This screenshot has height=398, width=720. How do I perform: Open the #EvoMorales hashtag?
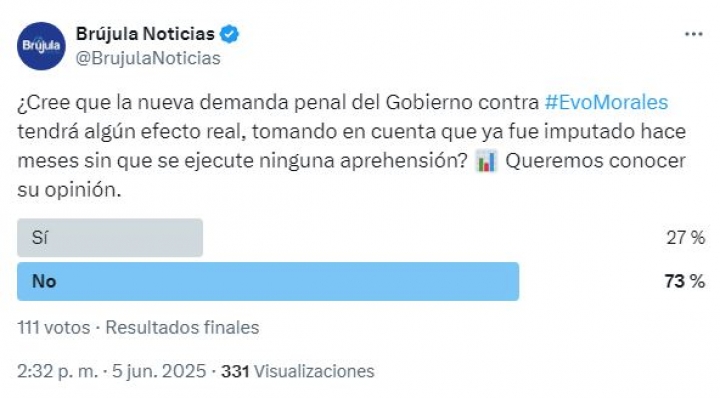(x=606, y=102)
